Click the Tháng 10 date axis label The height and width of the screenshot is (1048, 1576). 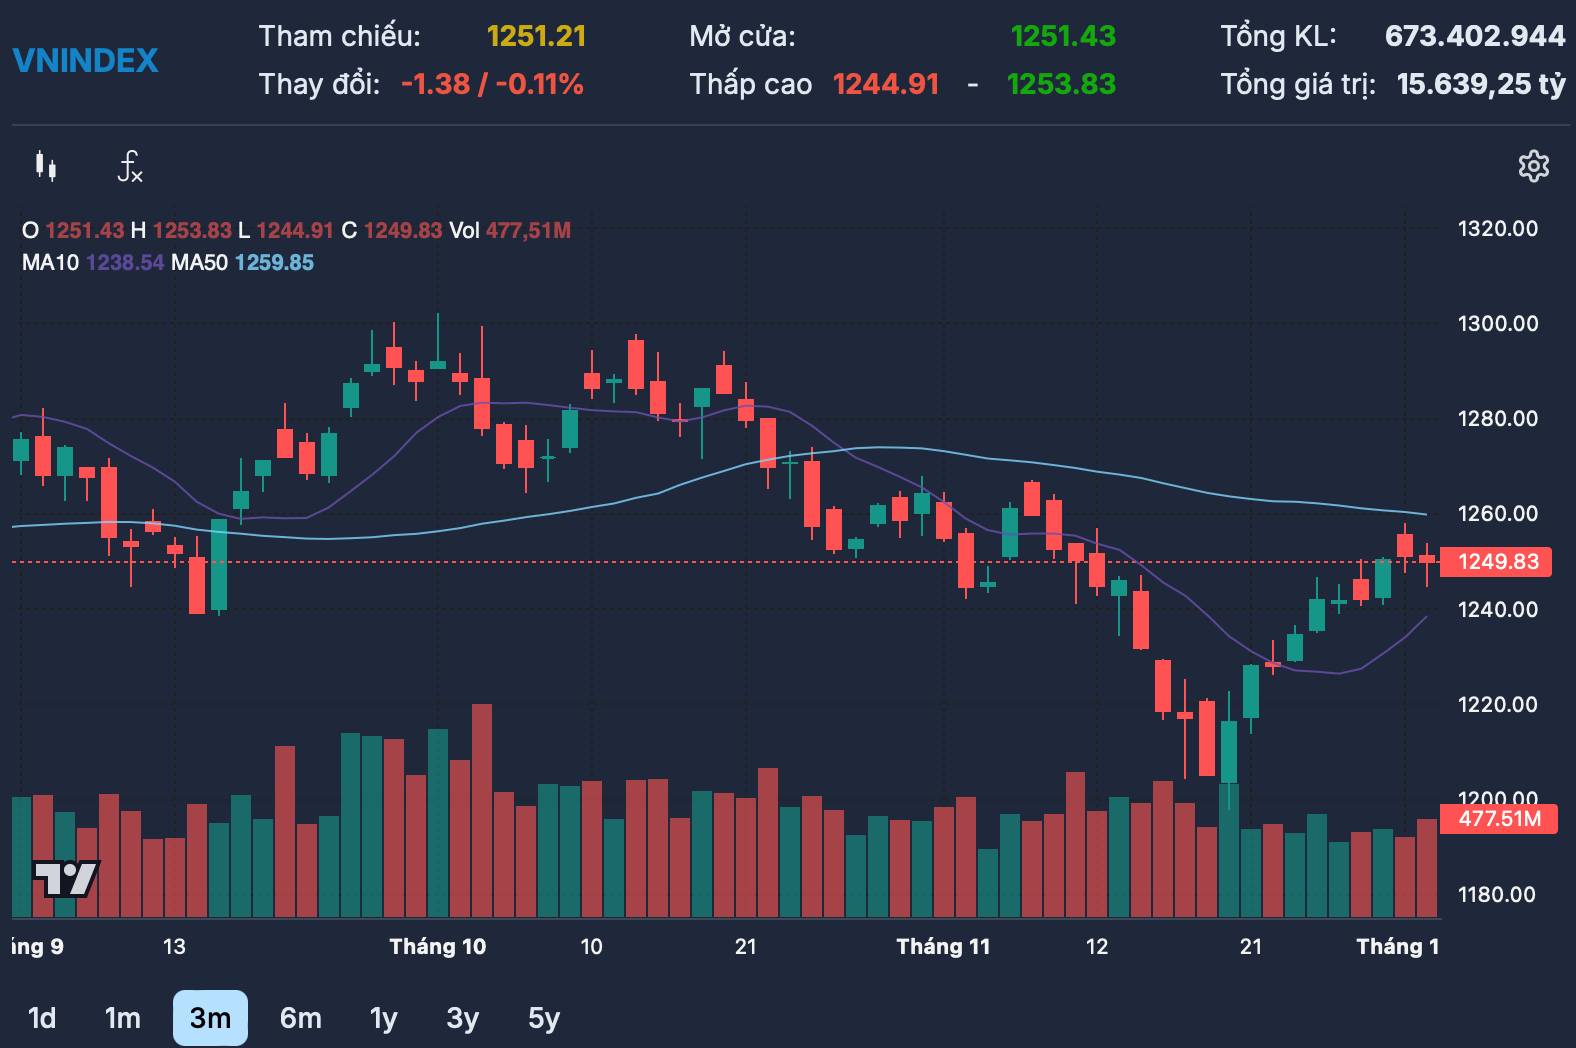point(438,947)
